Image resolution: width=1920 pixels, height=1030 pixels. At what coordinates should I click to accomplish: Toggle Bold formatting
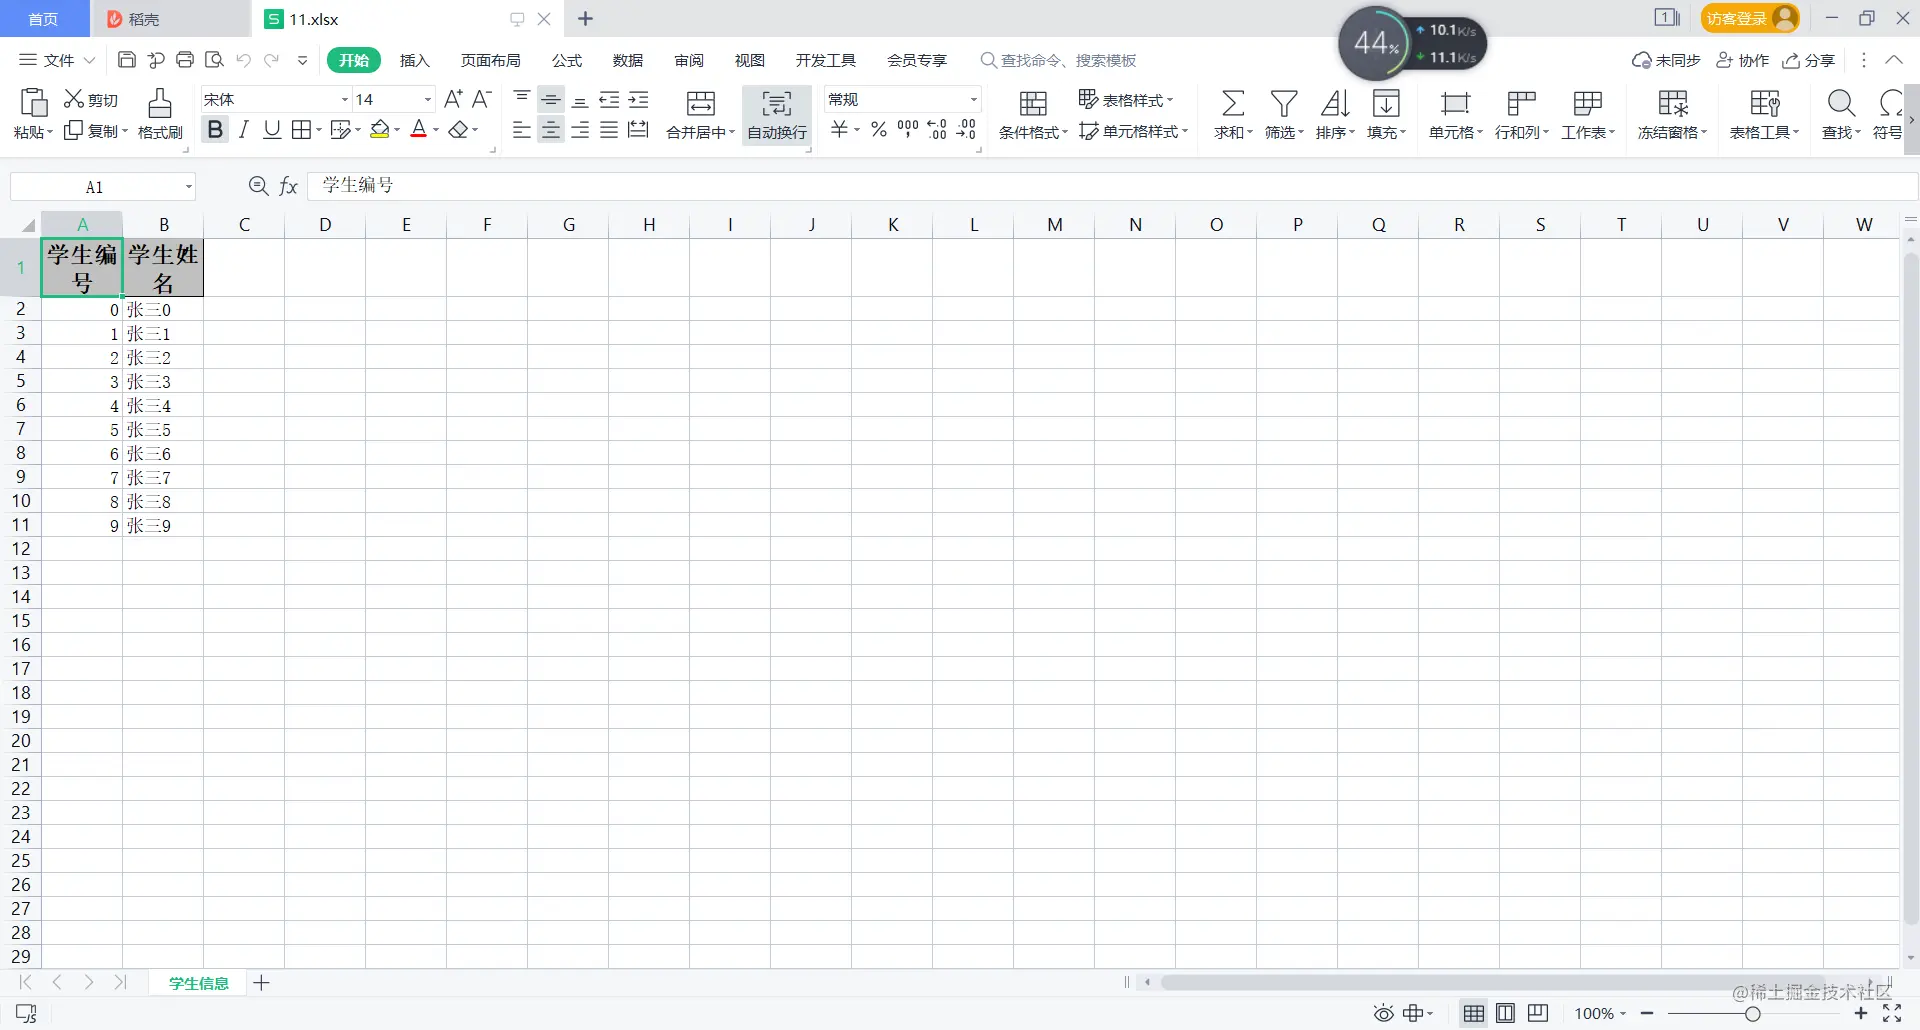(214, 130)
